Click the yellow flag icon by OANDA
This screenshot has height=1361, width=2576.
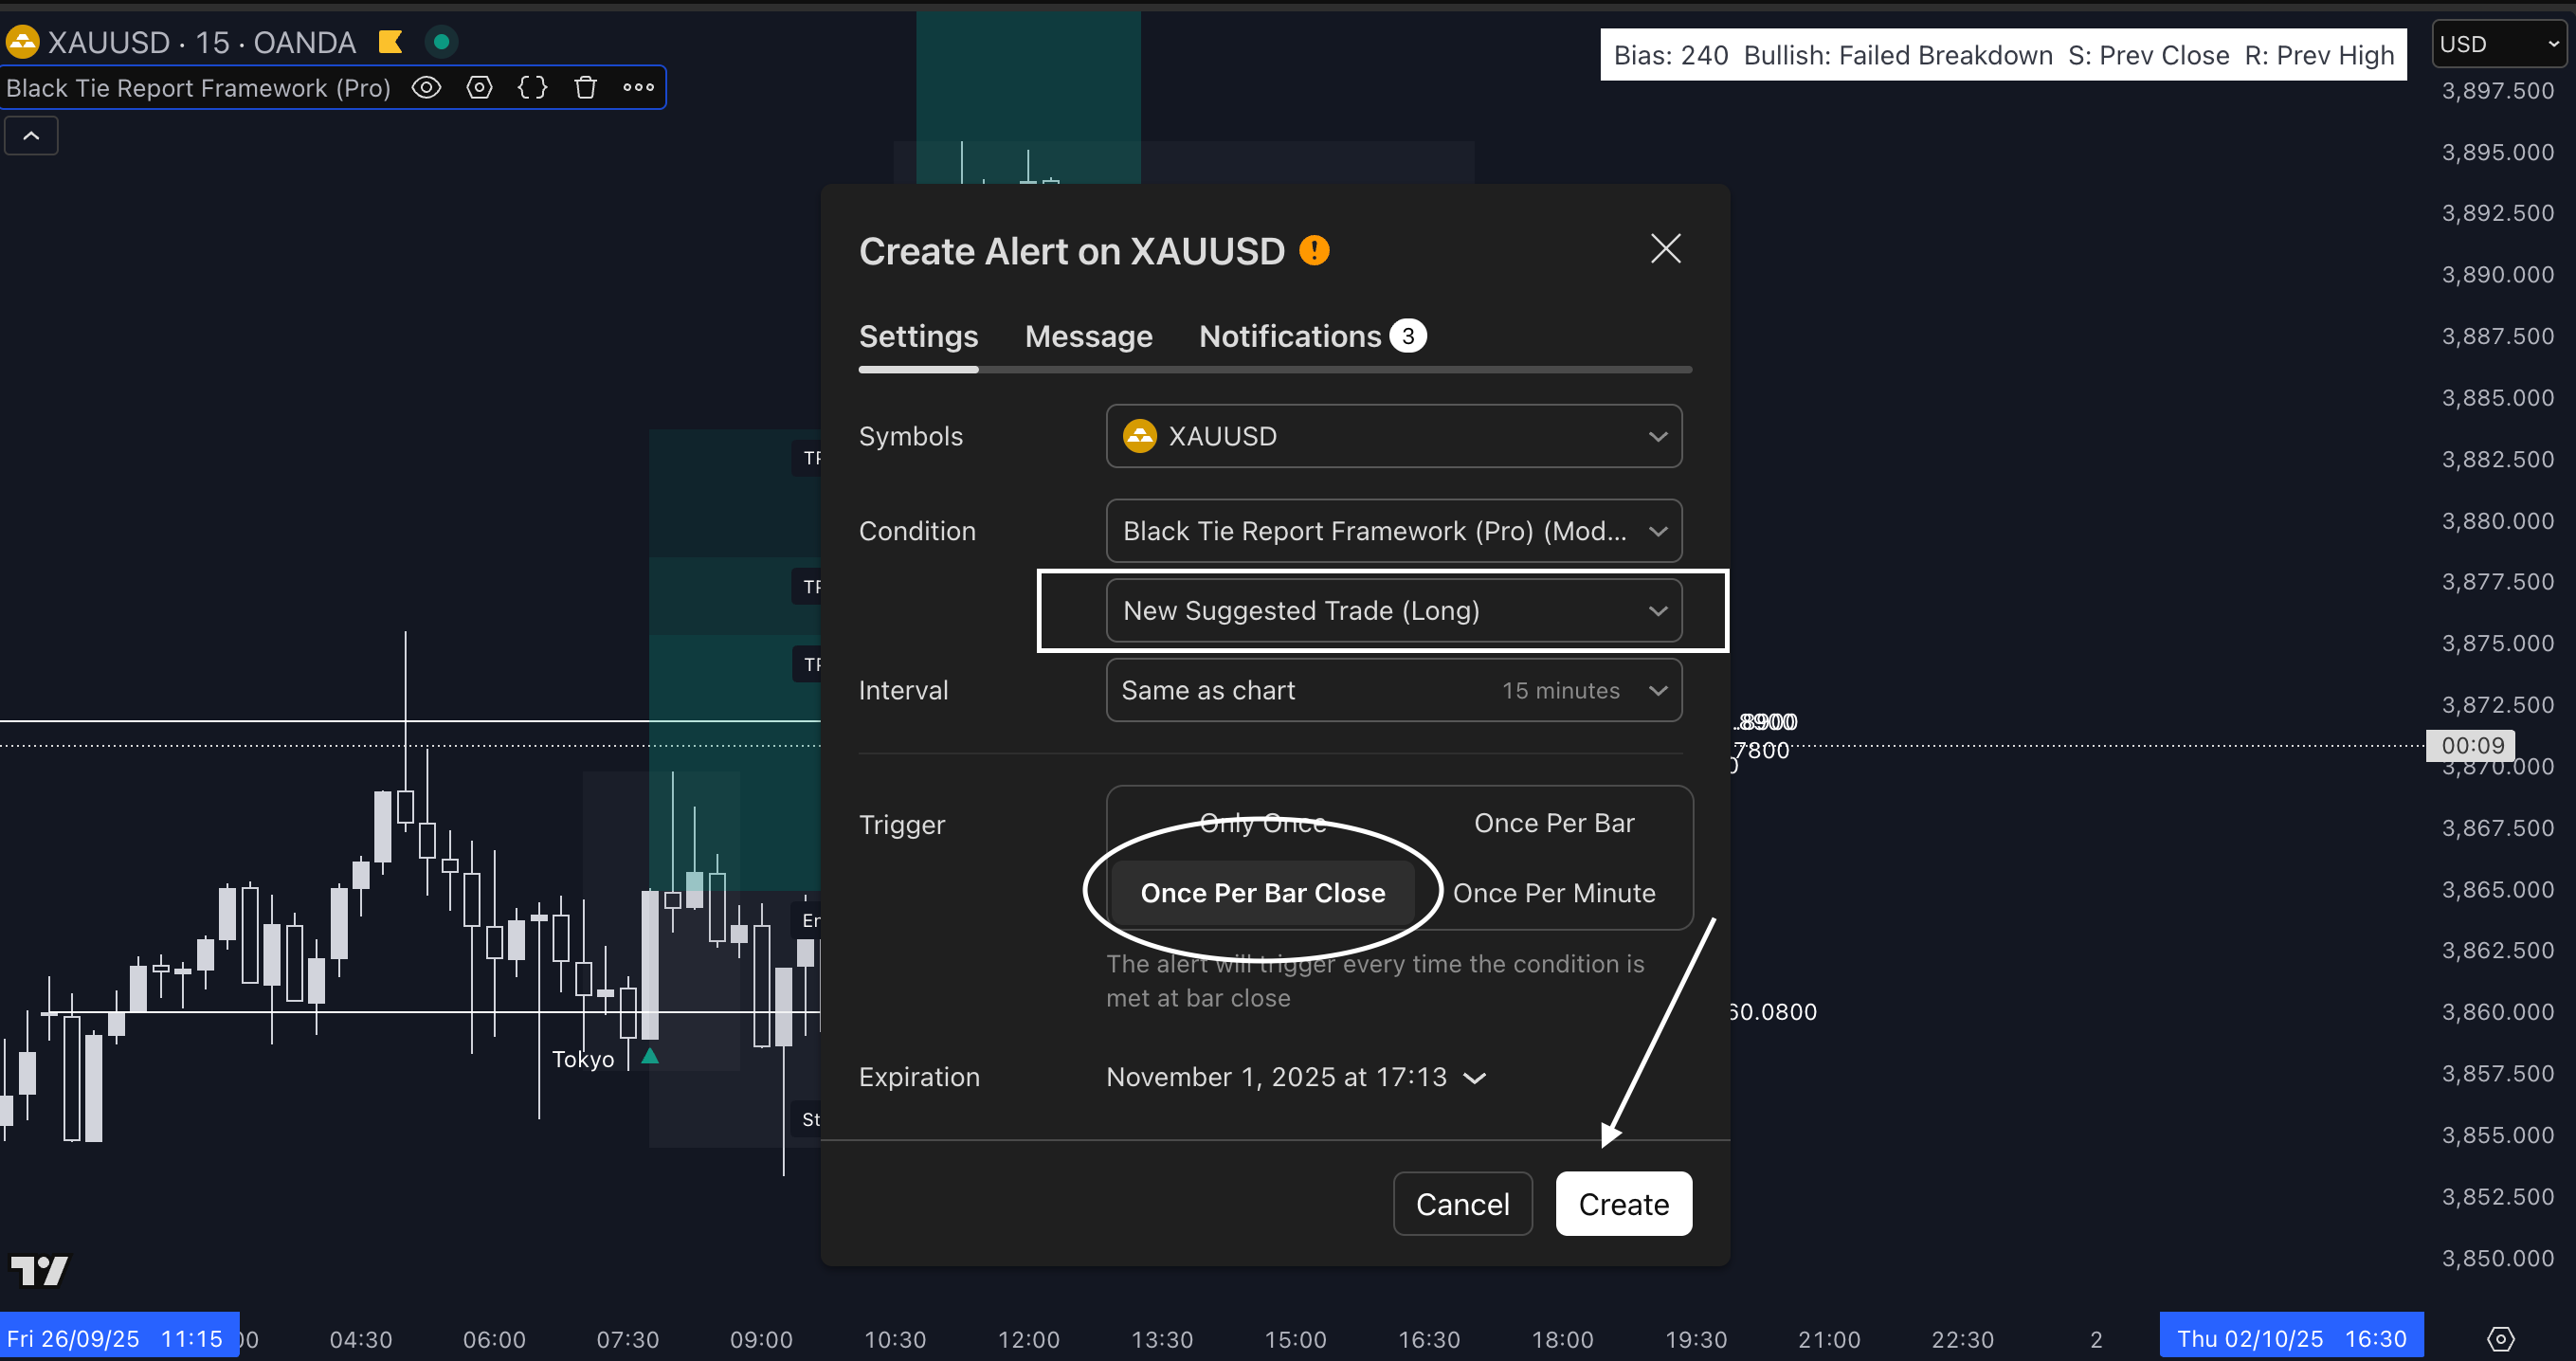point(390,42)
